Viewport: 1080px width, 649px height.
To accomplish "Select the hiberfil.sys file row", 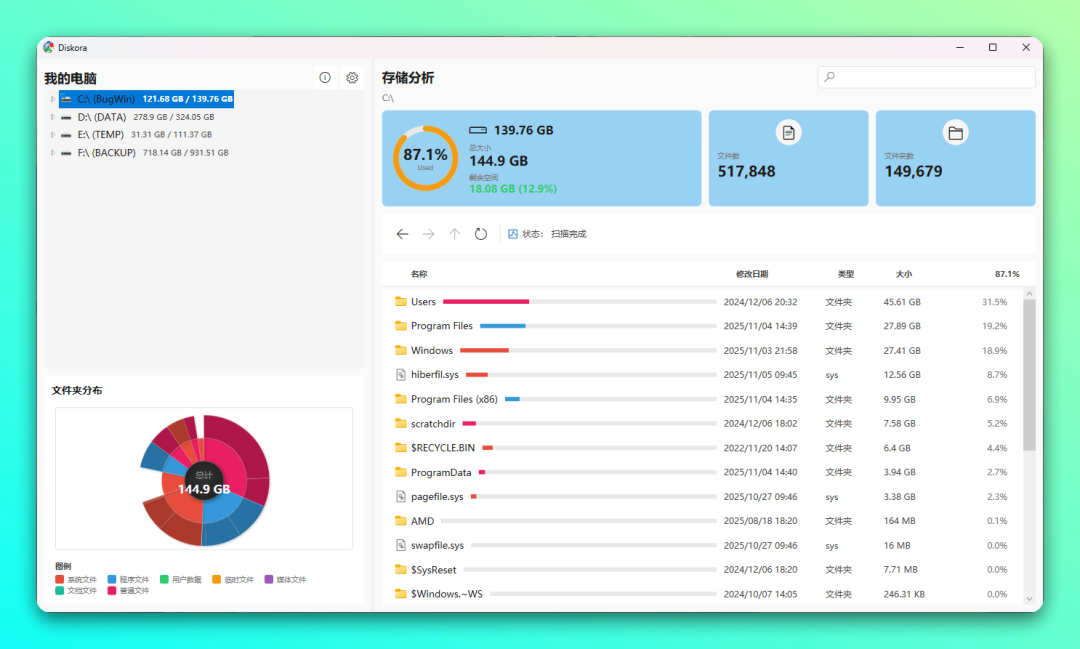I will [434, 375].
